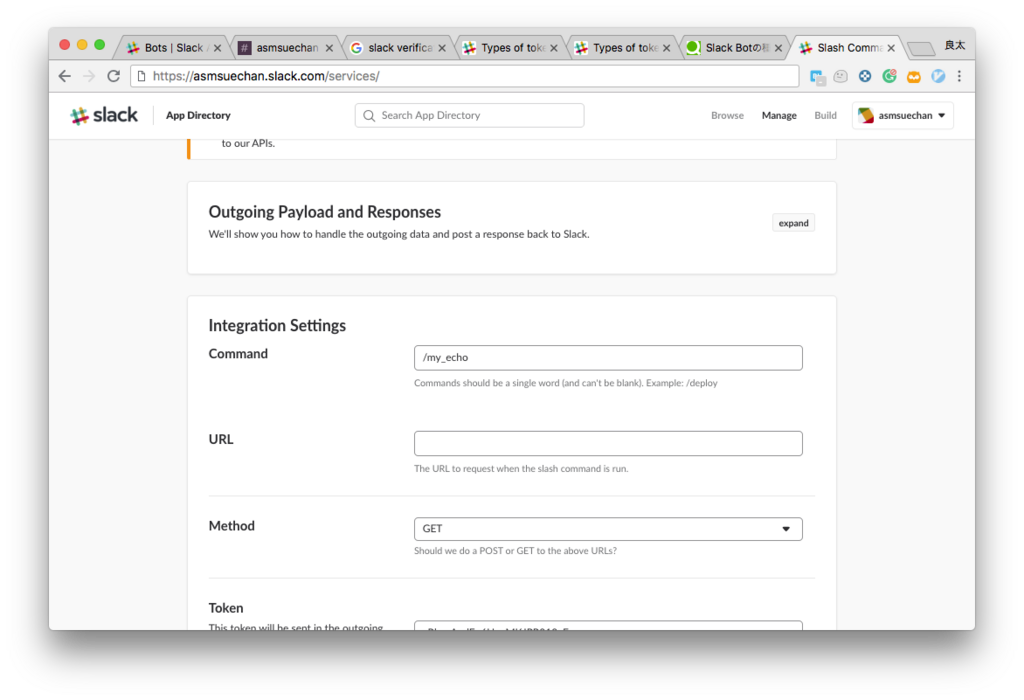
Task: Focus the URL input field
Action: pyautogui.click(x=608, y=444)
